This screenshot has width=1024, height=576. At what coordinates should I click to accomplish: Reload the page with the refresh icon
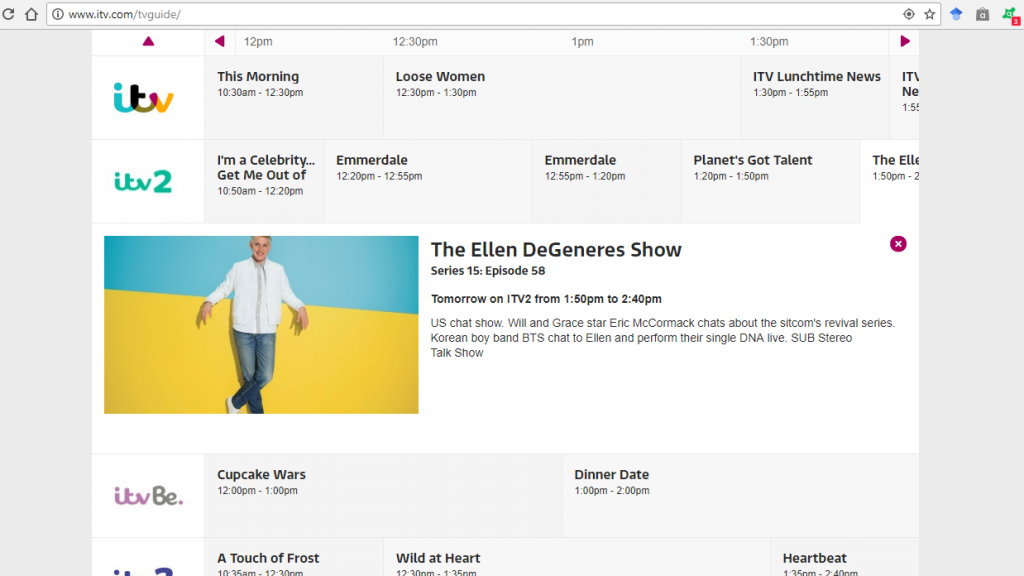[x=8, y=14]
